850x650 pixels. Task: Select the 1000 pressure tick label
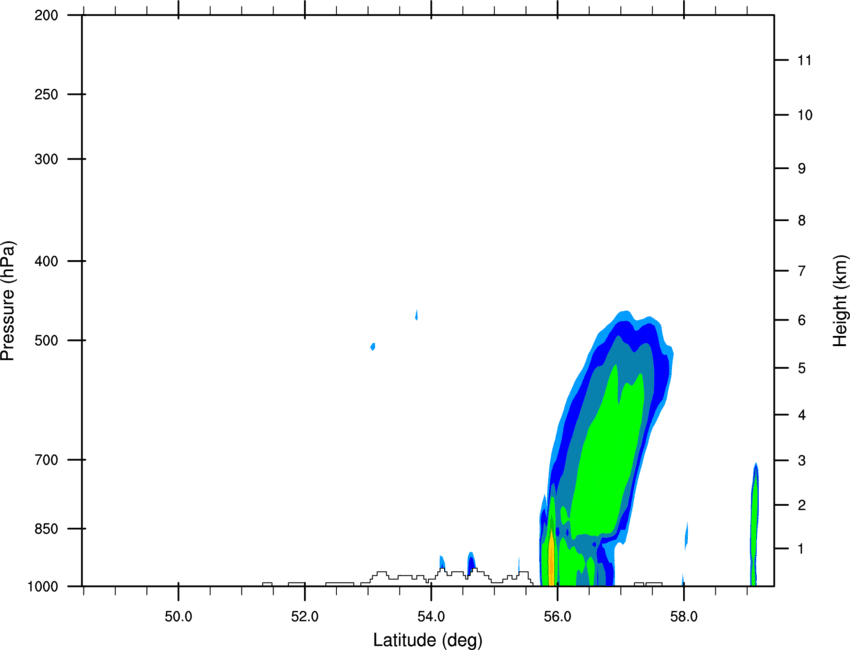pos(42,587)
